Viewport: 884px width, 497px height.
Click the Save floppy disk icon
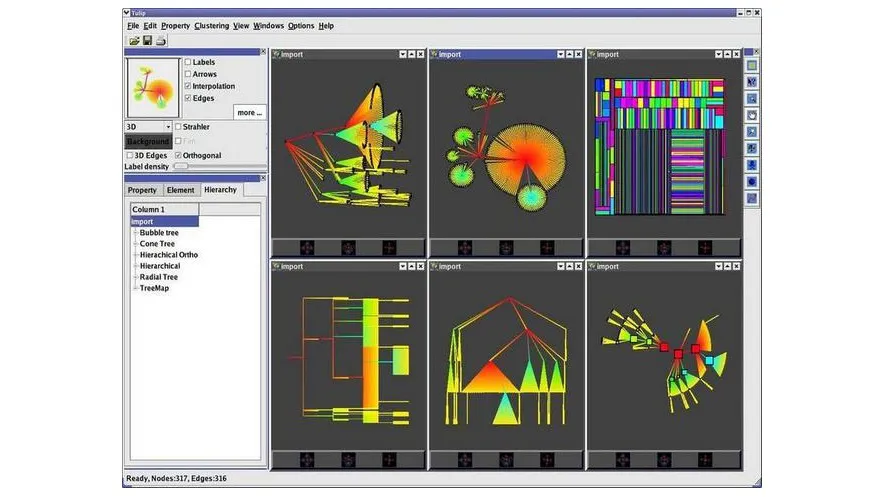pyautogui.click(x=147, y=41)
